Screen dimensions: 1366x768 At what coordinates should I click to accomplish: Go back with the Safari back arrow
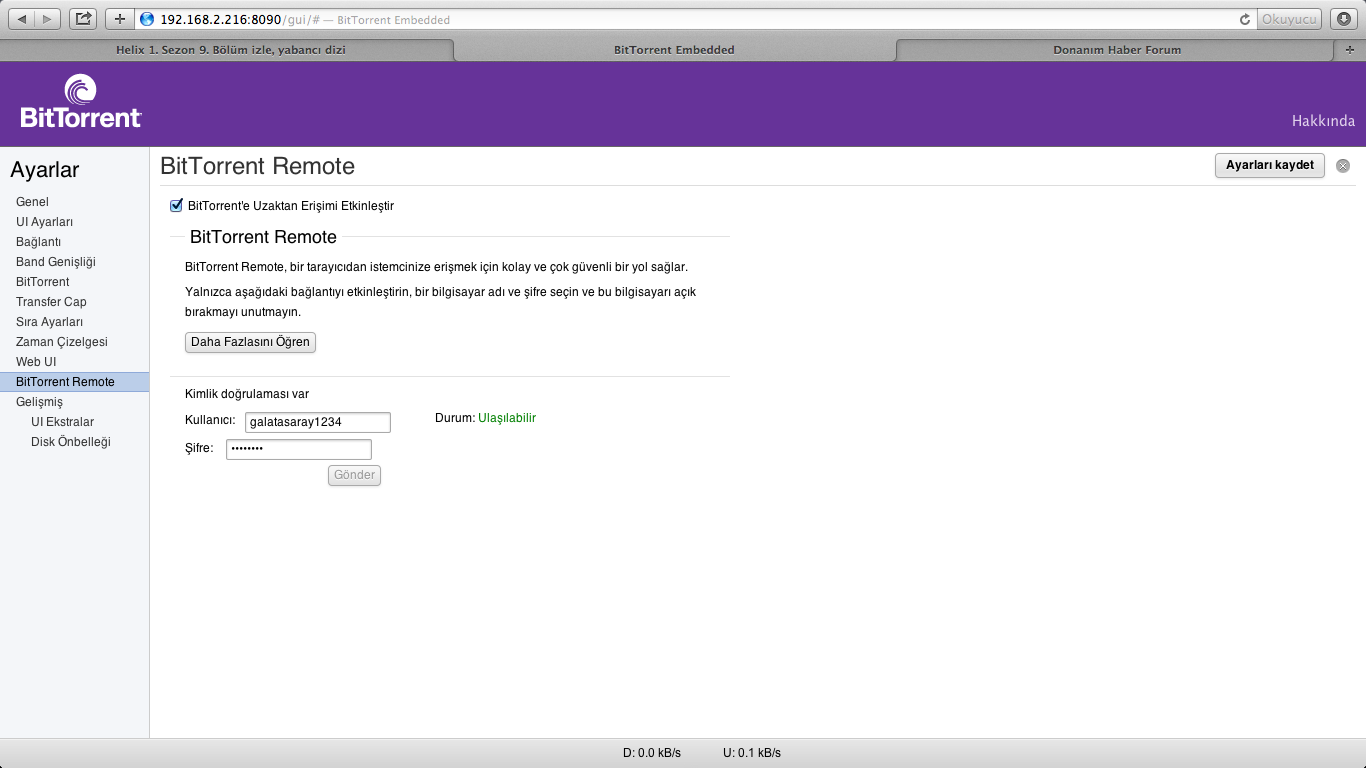pyautogui.click(x=22, y=19)
